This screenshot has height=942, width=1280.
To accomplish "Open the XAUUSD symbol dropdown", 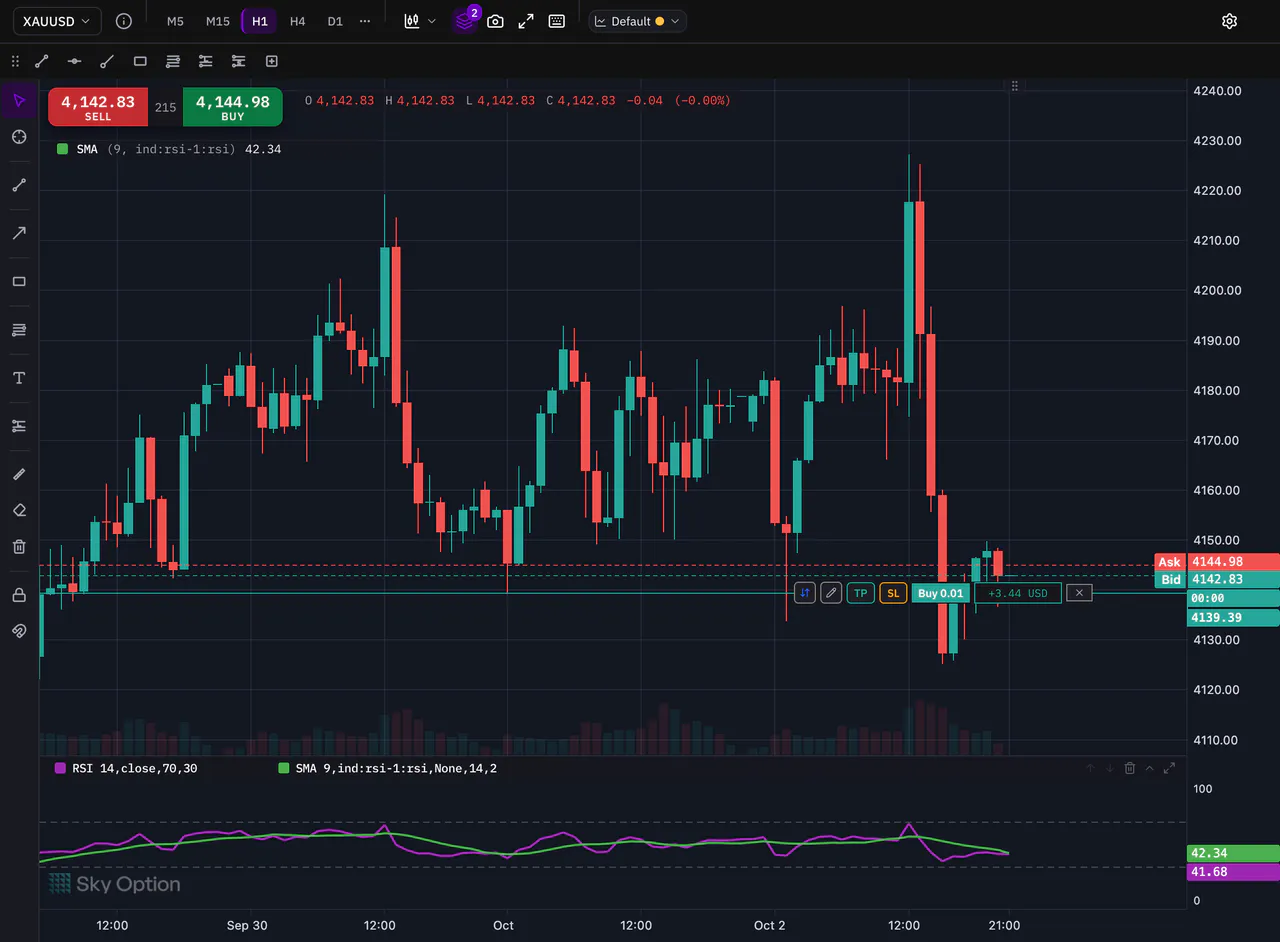I will [x=56, y=21].
